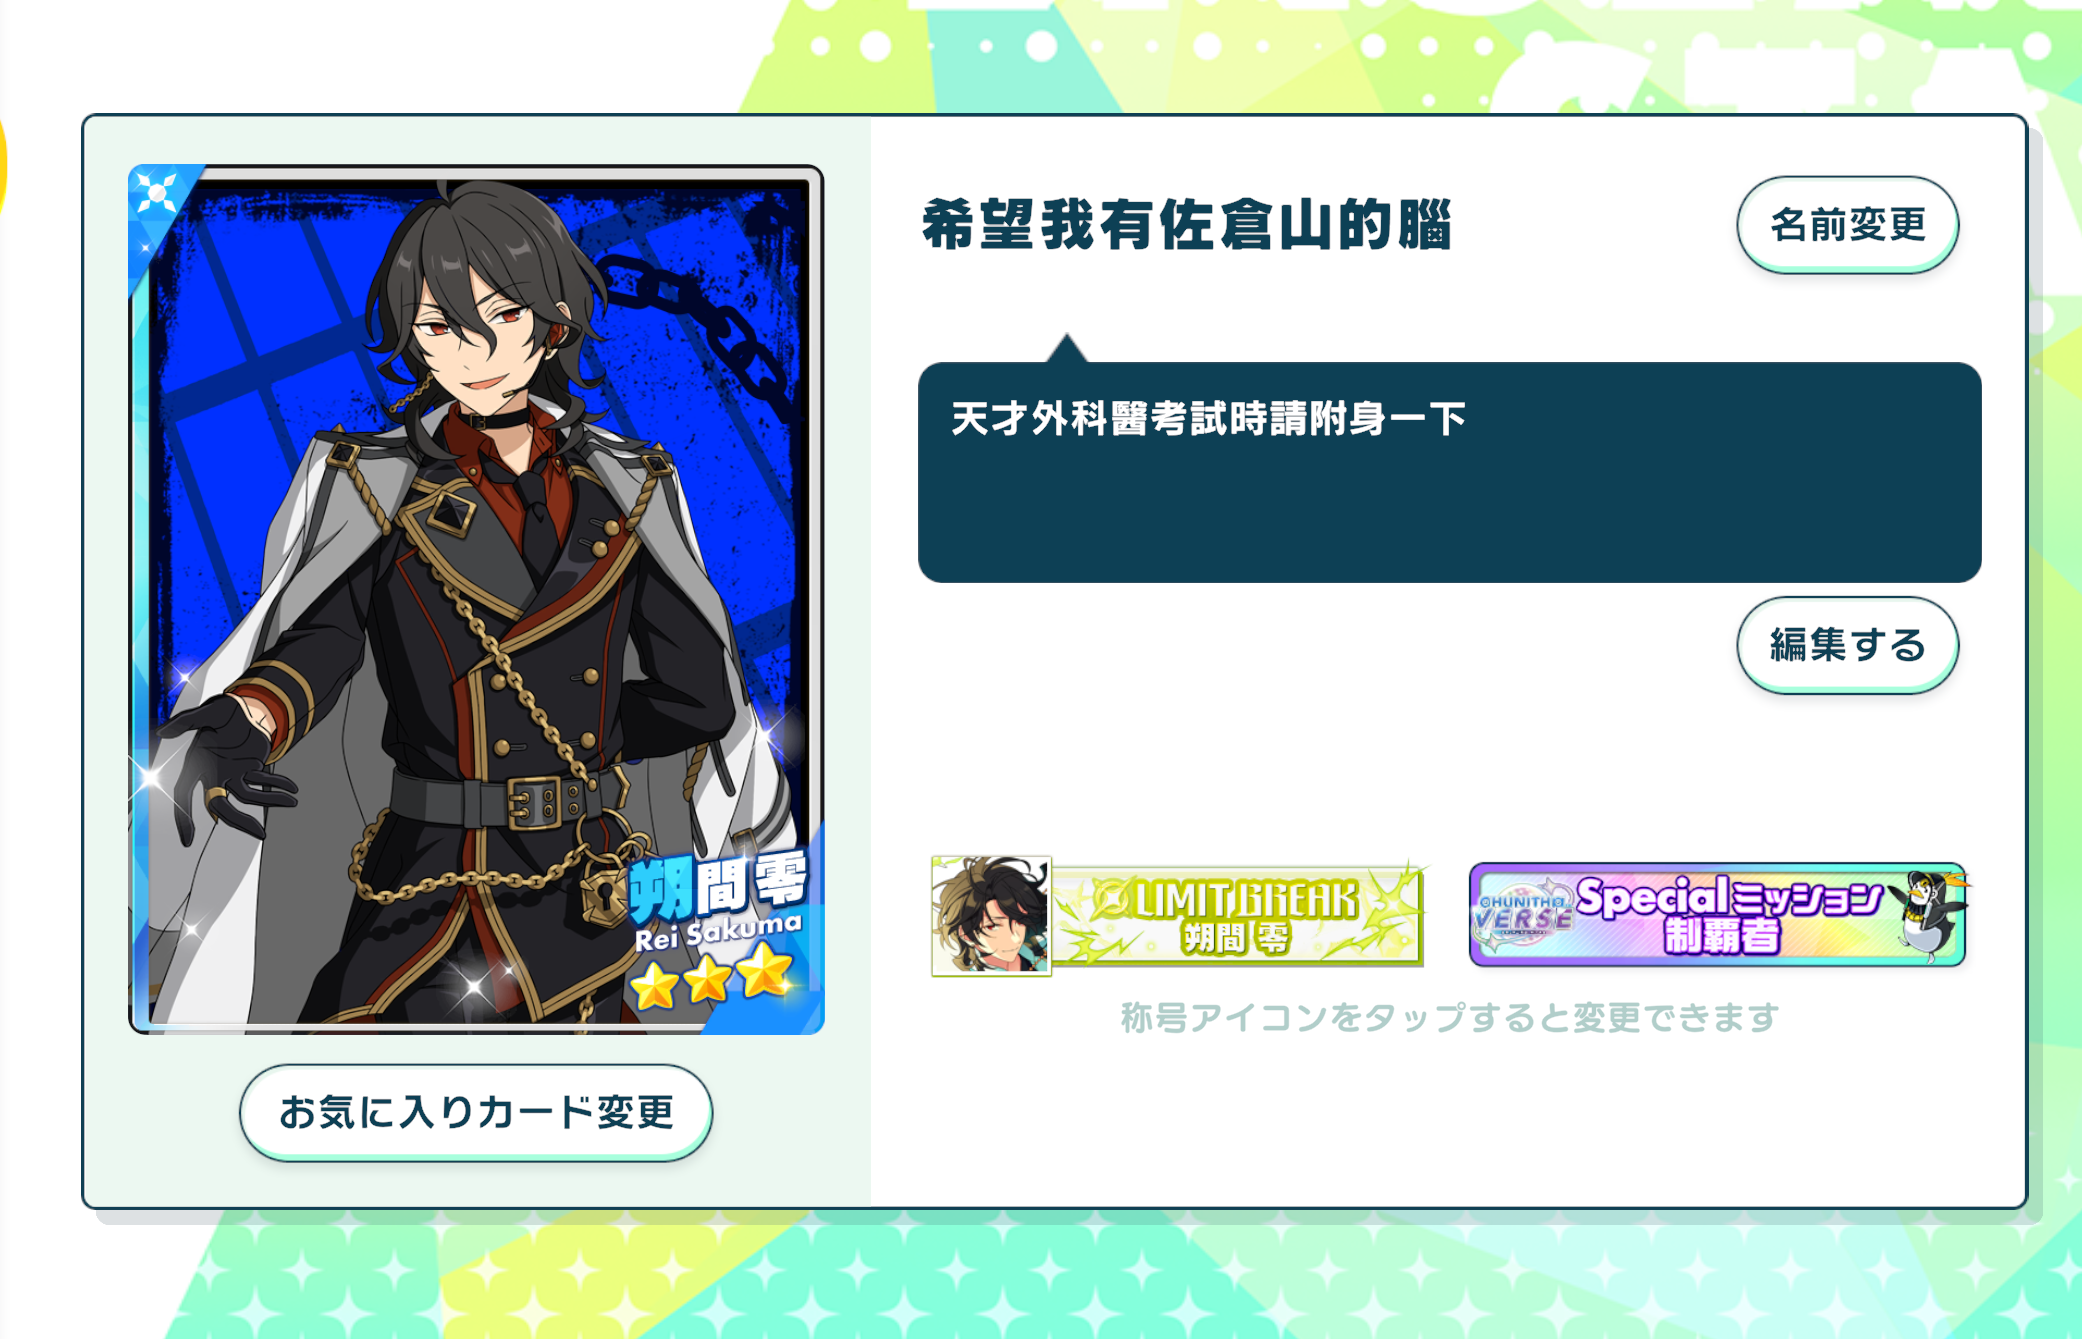The height and width of the screenshot is (1339, 2082).
Task: Click the 編集する edit comment button
Action: (1847, 645)
